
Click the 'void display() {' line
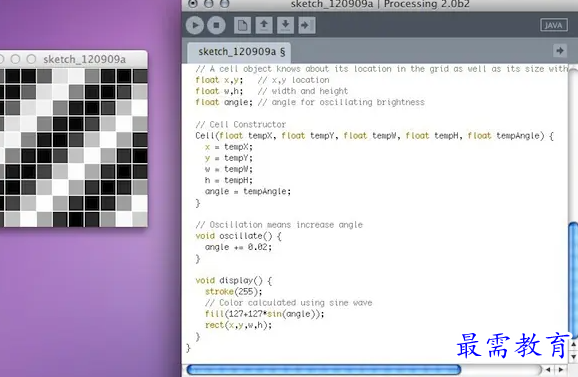click(234, 280)
